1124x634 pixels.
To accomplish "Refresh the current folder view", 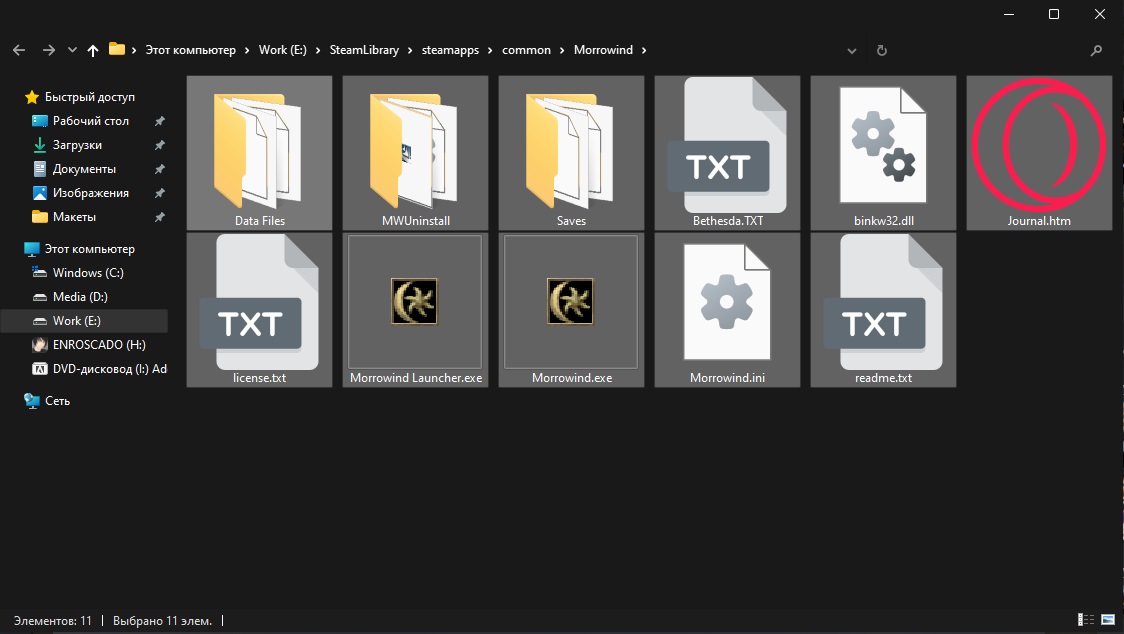I will (882, 50).
